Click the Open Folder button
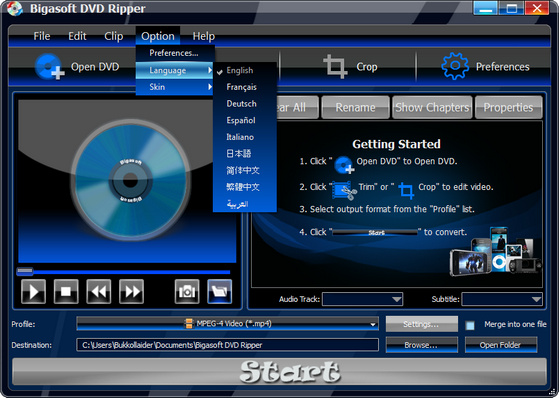559x398 pixels. pos(501,345)
